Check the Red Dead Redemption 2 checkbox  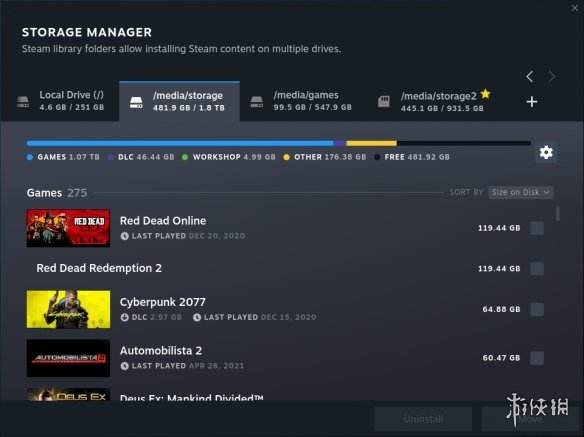coord(537,269)
